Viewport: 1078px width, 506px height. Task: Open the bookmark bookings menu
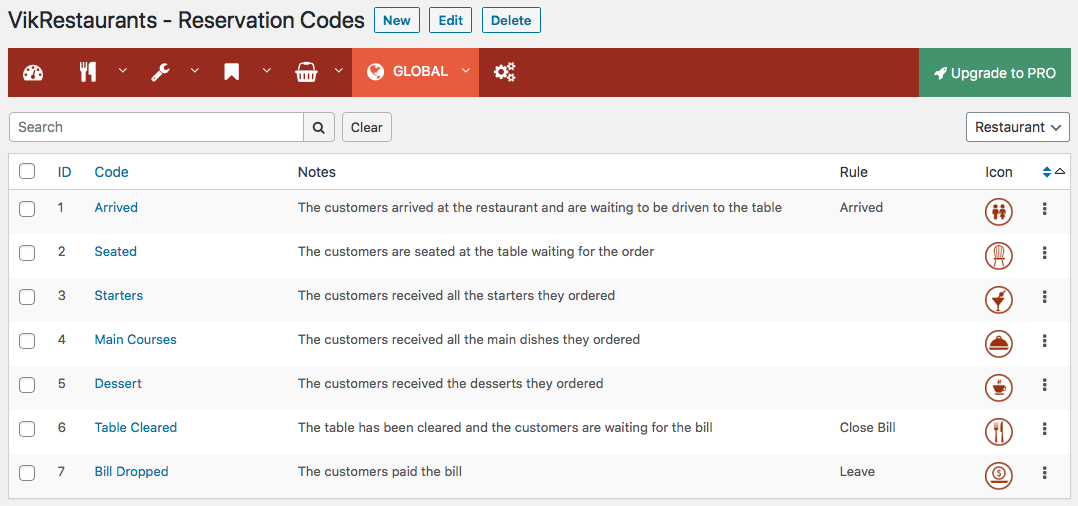coord(232,72)
